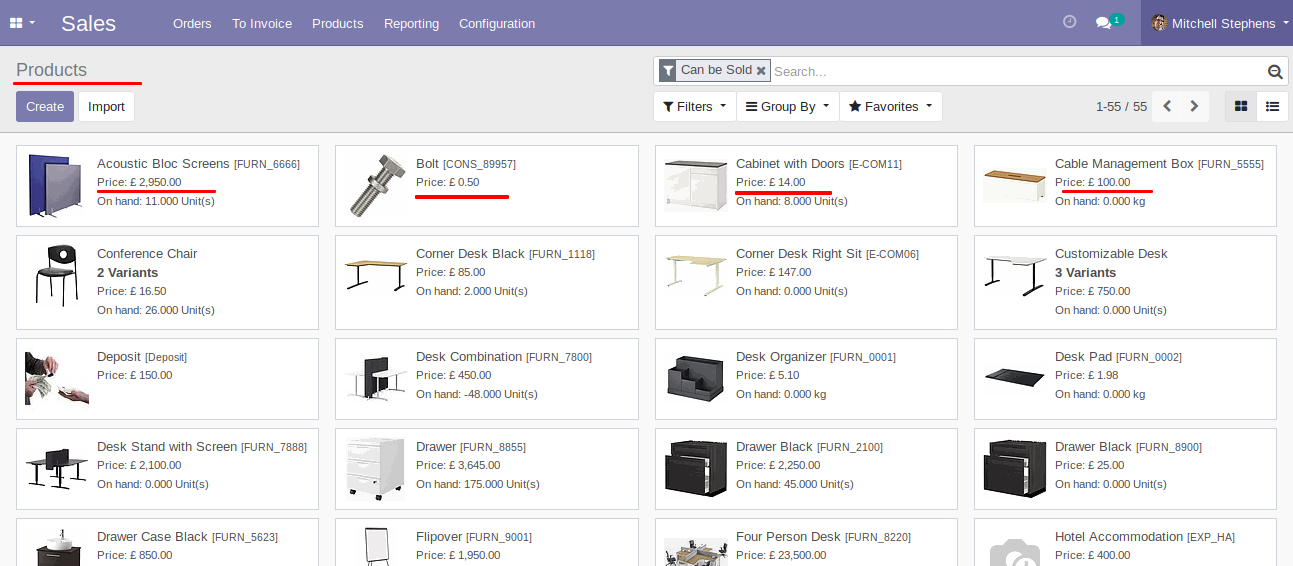Viewport: 1293px width, 566px height.
Task: Select the Drawer Case Black title
Action: click(x=152, y=537)
